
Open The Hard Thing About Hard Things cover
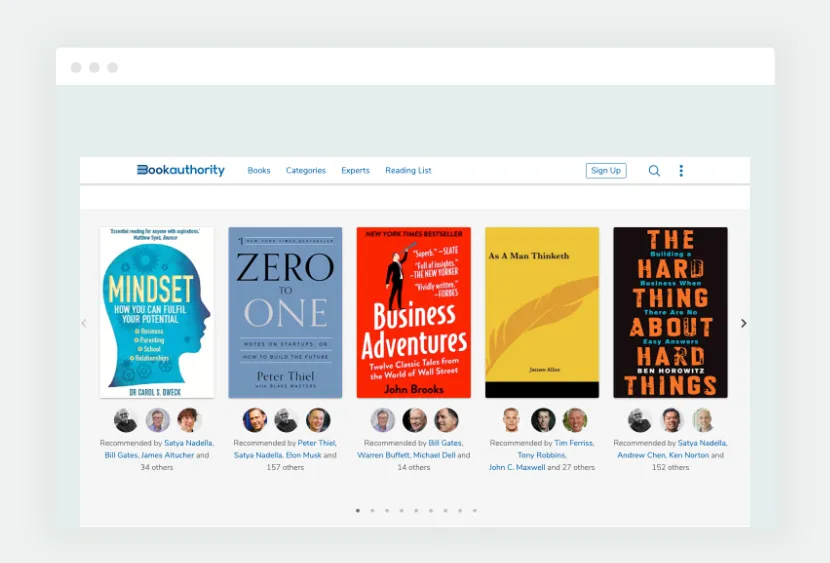pos(671,312)
